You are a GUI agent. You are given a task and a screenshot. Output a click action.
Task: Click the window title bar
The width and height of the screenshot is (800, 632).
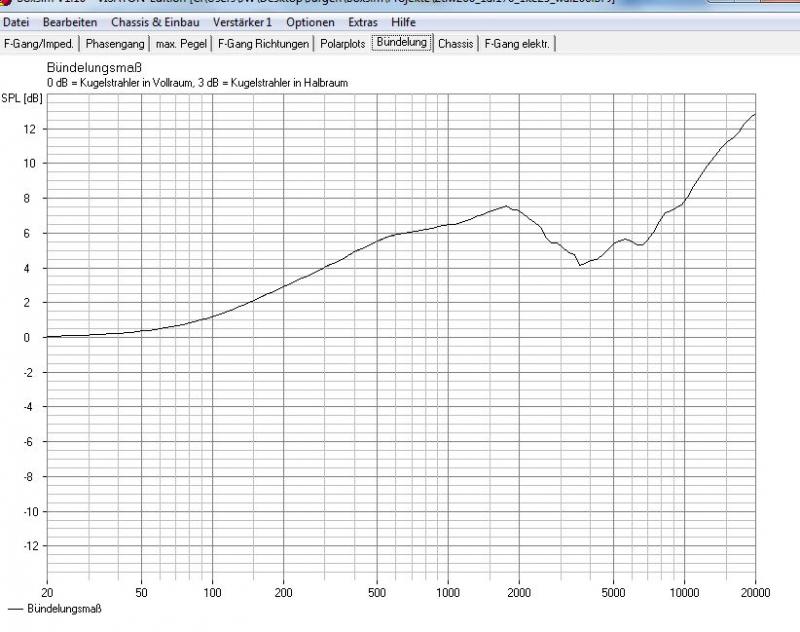point(400,5)
